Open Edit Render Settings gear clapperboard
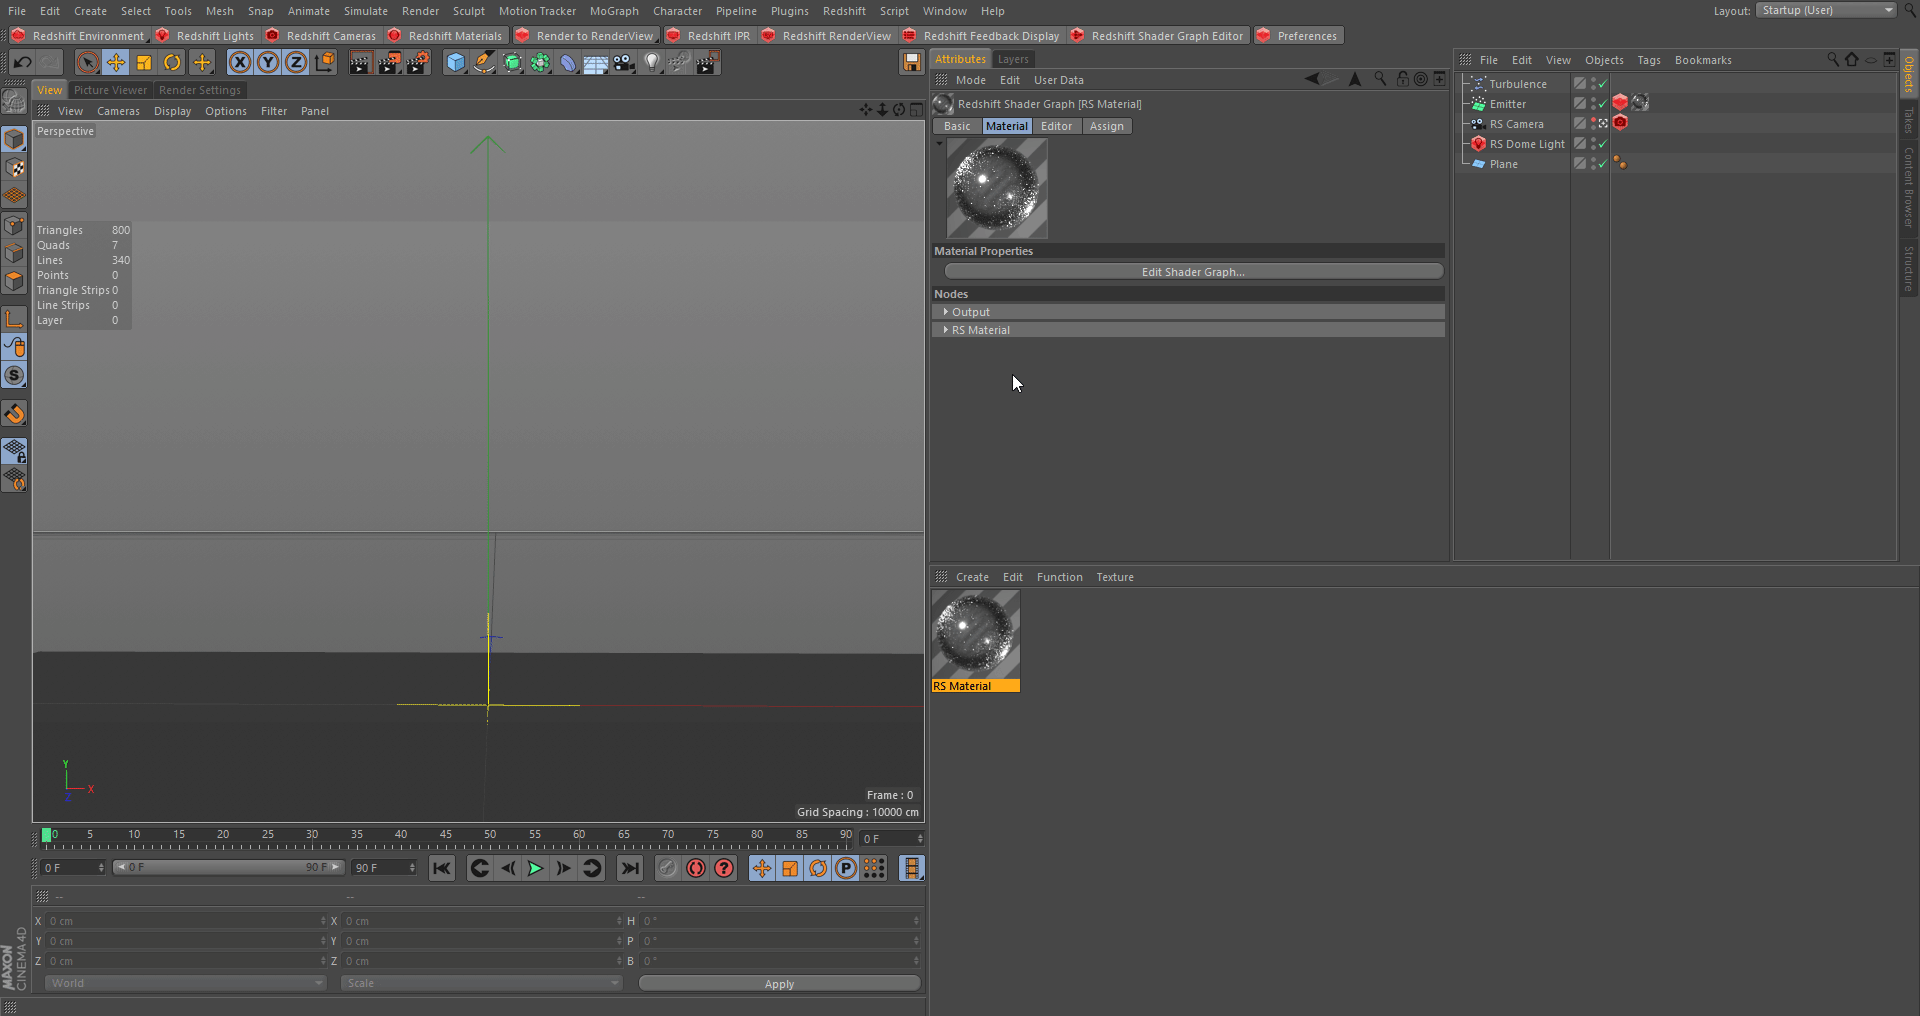Screen dimensions: 1920x1016 [417, 63]
